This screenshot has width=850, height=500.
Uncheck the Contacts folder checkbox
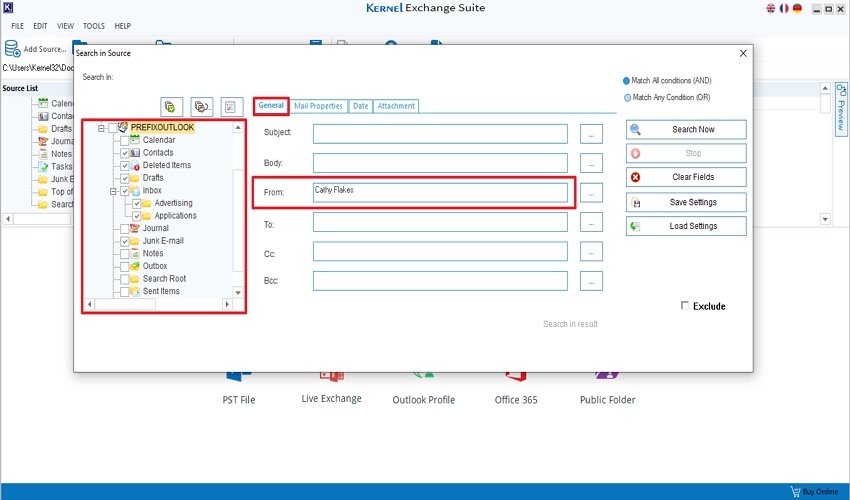125,153
